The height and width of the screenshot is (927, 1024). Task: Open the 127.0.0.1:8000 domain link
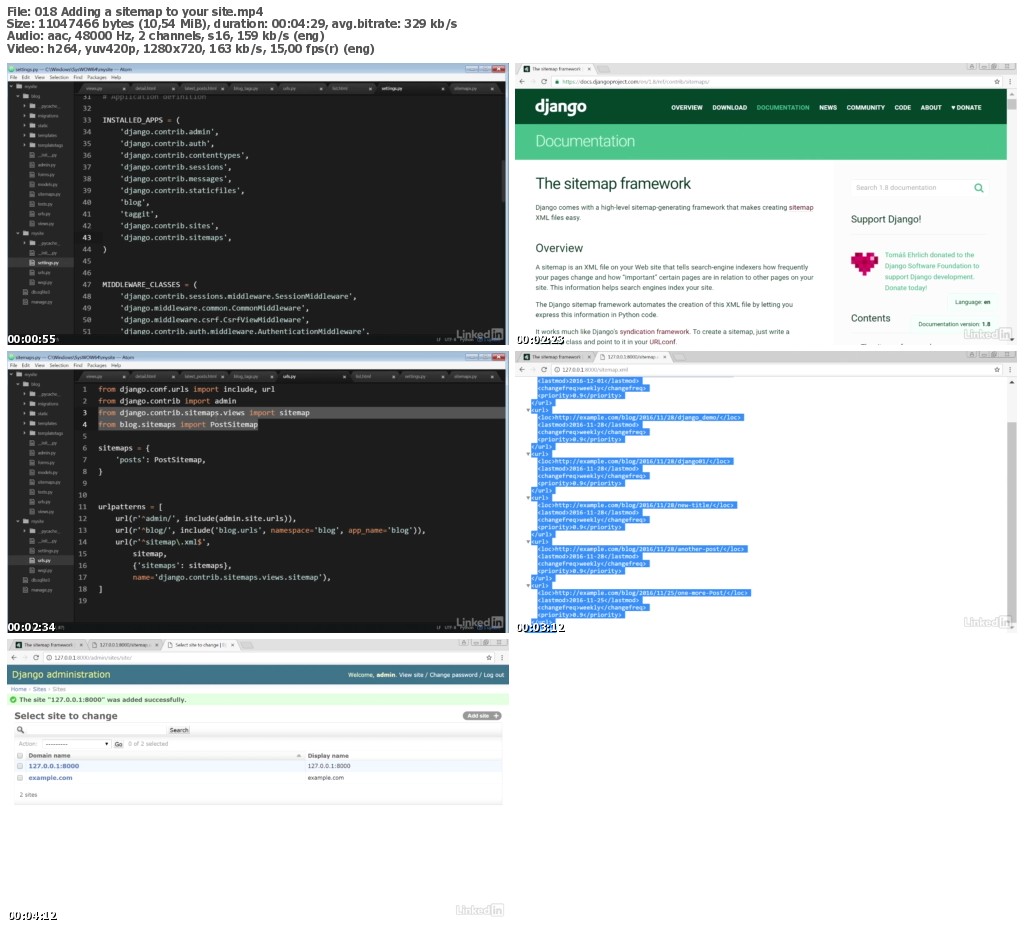click(x=54, y=766)
